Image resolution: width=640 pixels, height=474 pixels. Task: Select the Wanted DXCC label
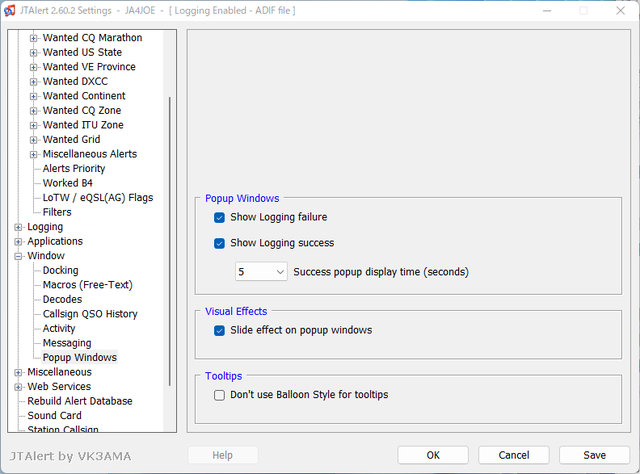[76, 82]
